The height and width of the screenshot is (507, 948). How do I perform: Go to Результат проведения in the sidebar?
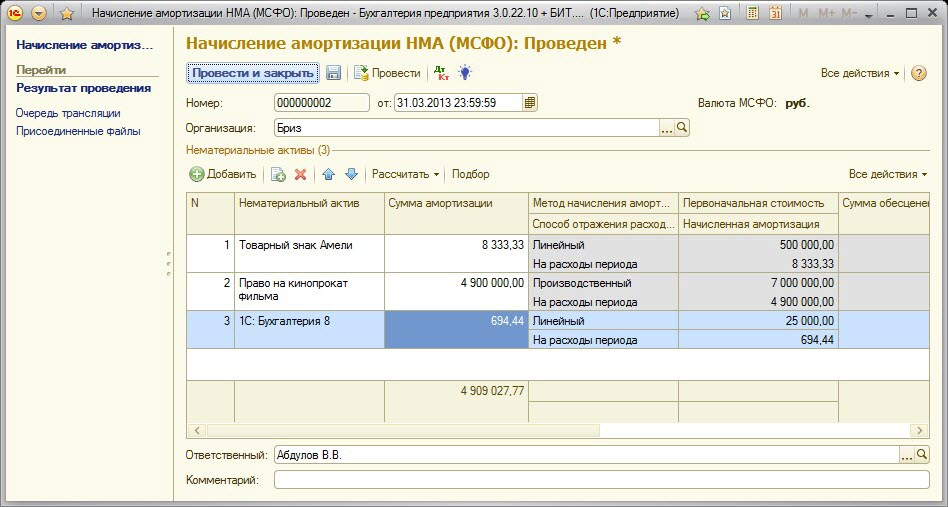83,88
